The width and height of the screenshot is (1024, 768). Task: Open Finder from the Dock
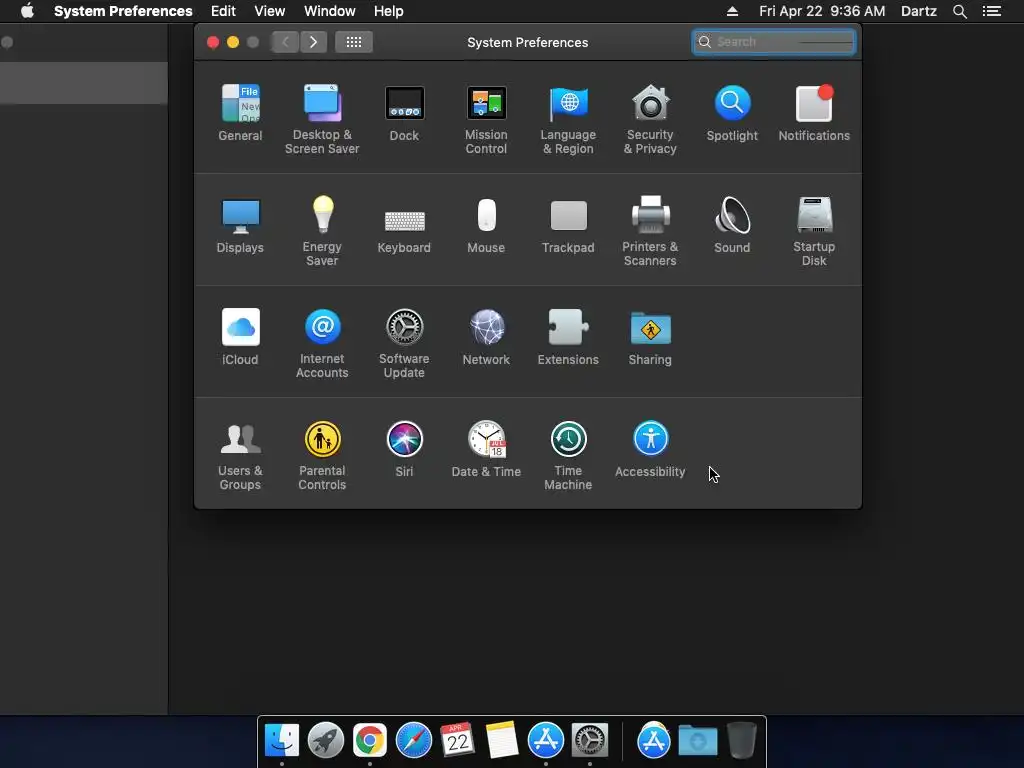pos(282,741)
